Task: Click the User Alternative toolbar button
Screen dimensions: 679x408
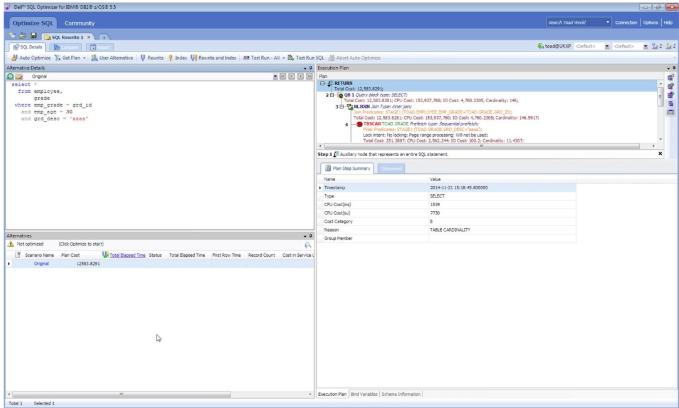Action: pyautogui.click(x=112, y=58)
